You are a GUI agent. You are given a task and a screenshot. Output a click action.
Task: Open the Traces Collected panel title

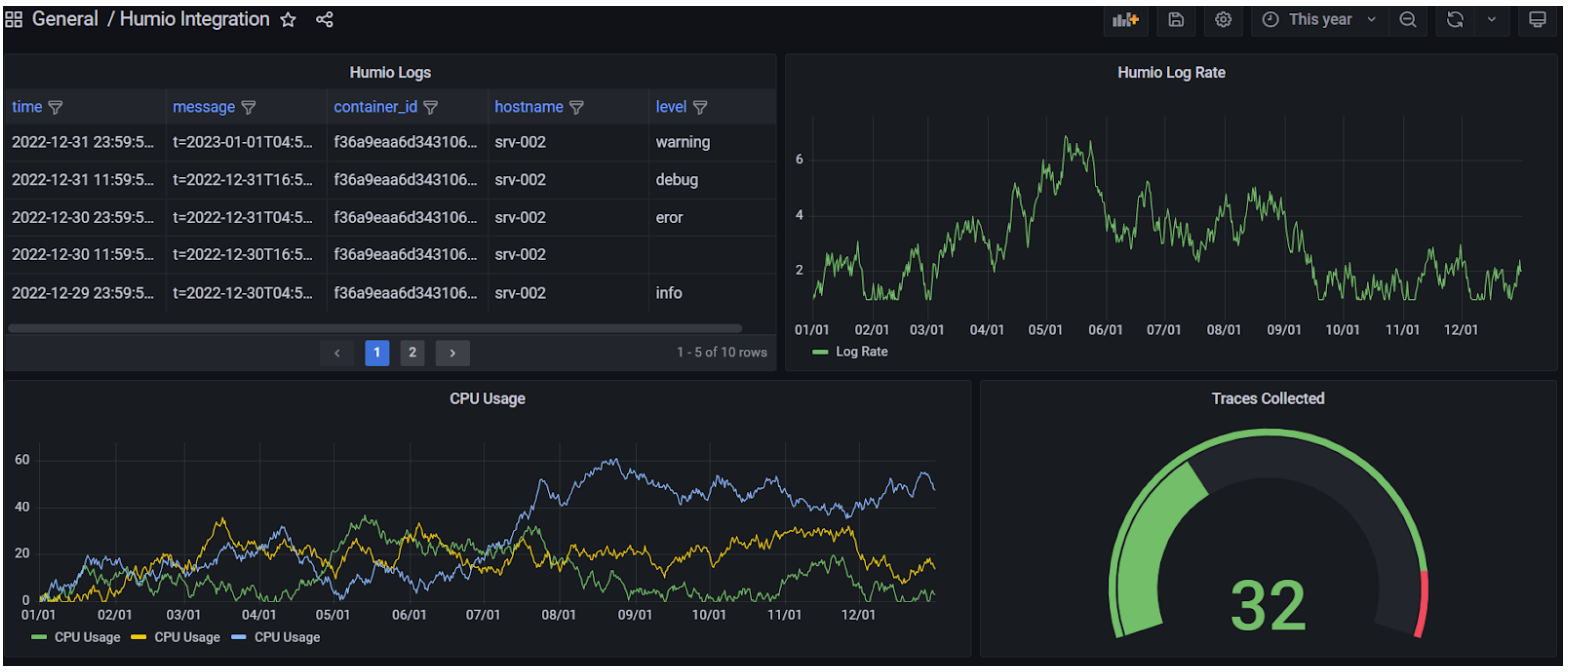(x=1268, y=398)
